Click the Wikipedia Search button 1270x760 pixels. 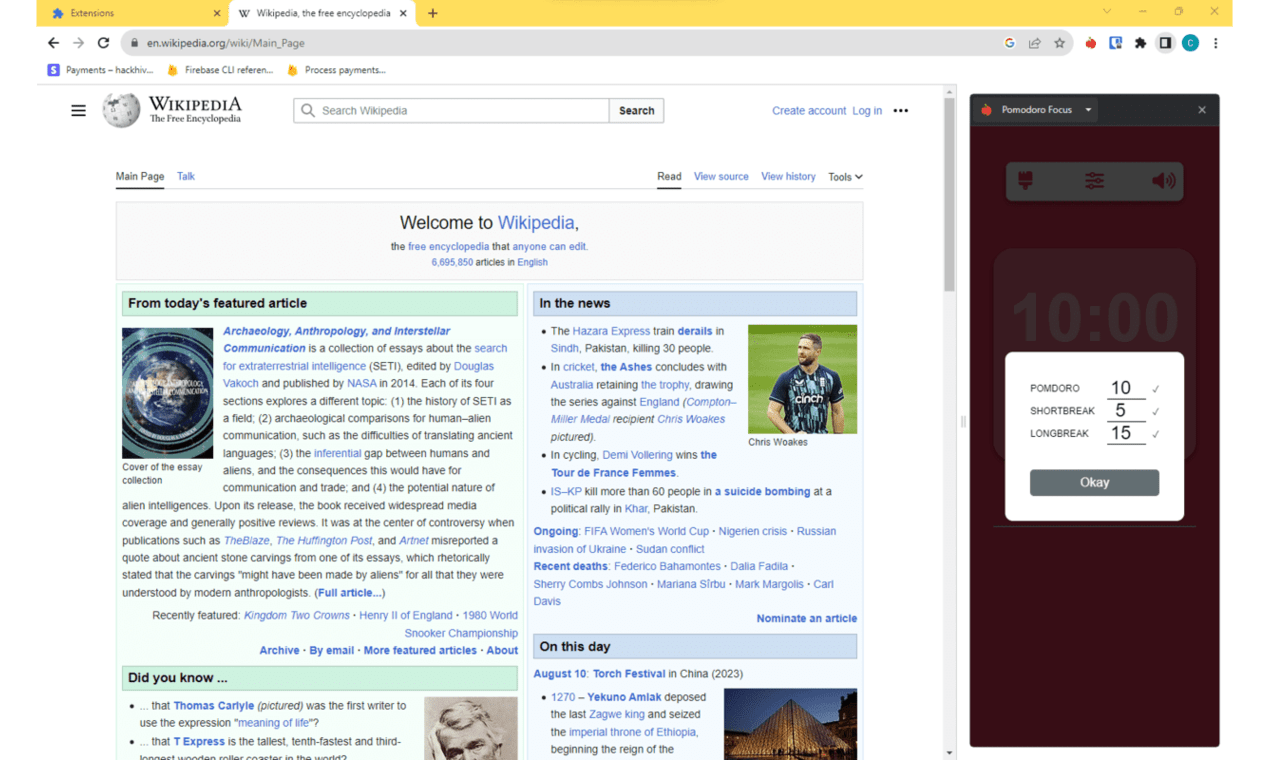coord(636,111)
